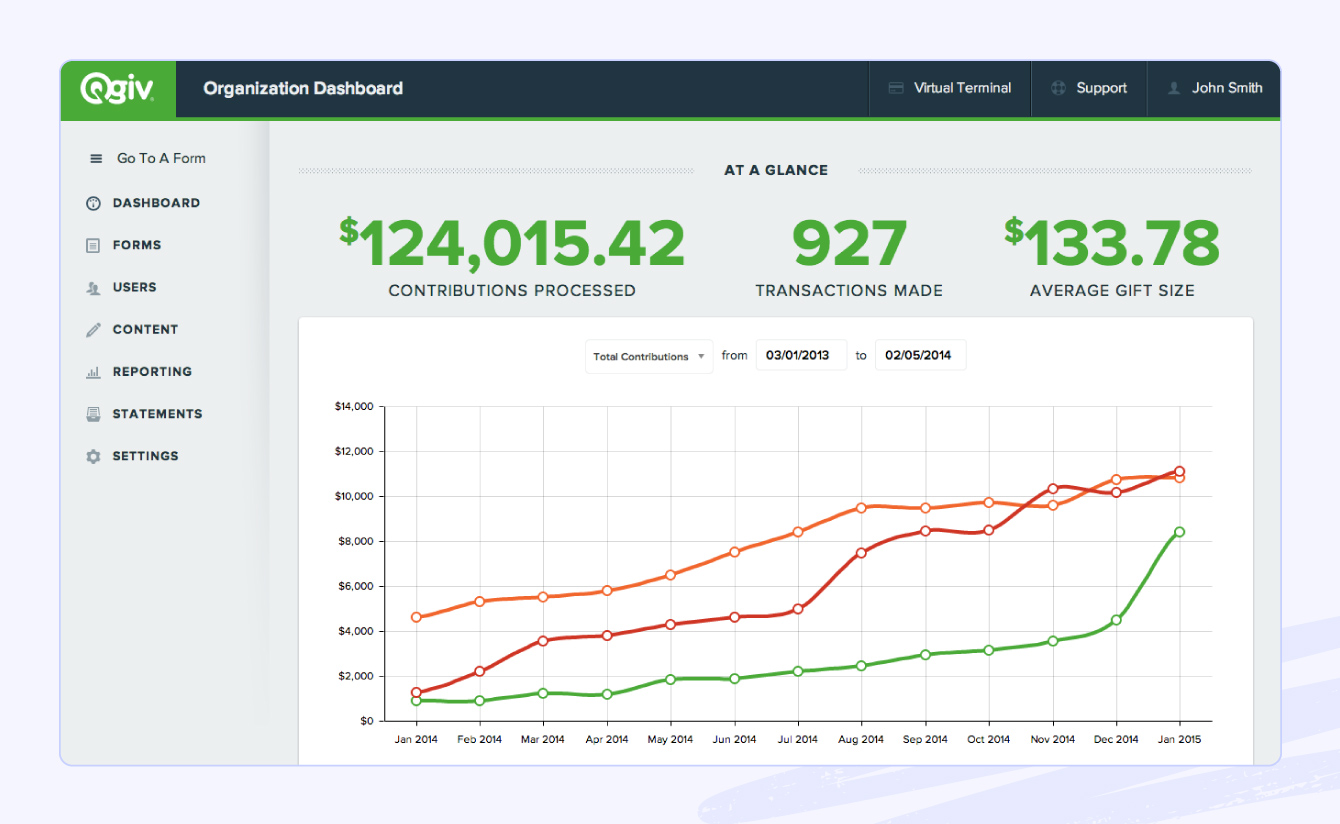Viewport: 1340px width, 824px height.
Task: Click red line data point at Aug 2014
Action: (861, 553)
